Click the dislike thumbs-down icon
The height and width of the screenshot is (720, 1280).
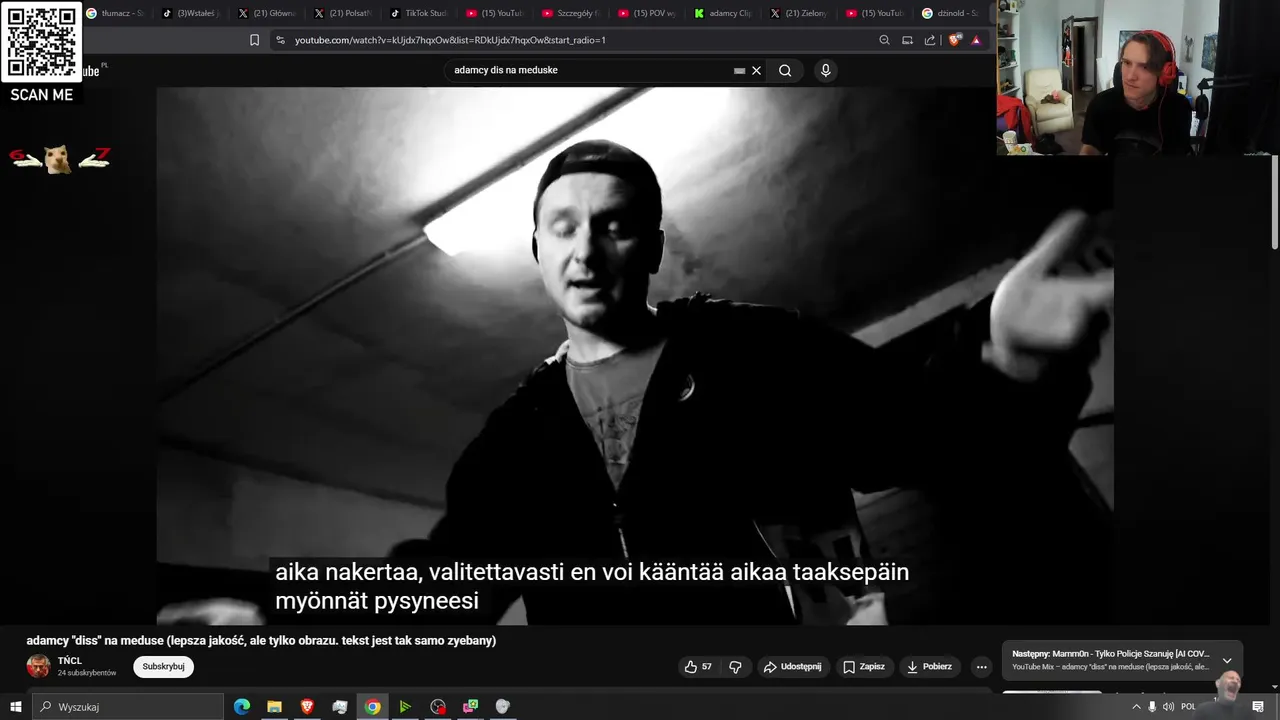pyautogui.click(x=735, y=667)
